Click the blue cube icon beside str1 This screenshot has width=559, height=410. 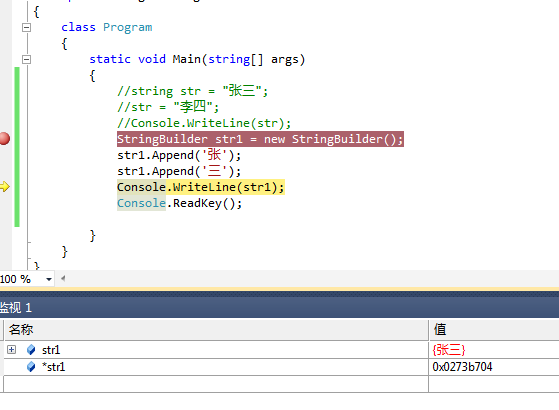pos(31,350)
